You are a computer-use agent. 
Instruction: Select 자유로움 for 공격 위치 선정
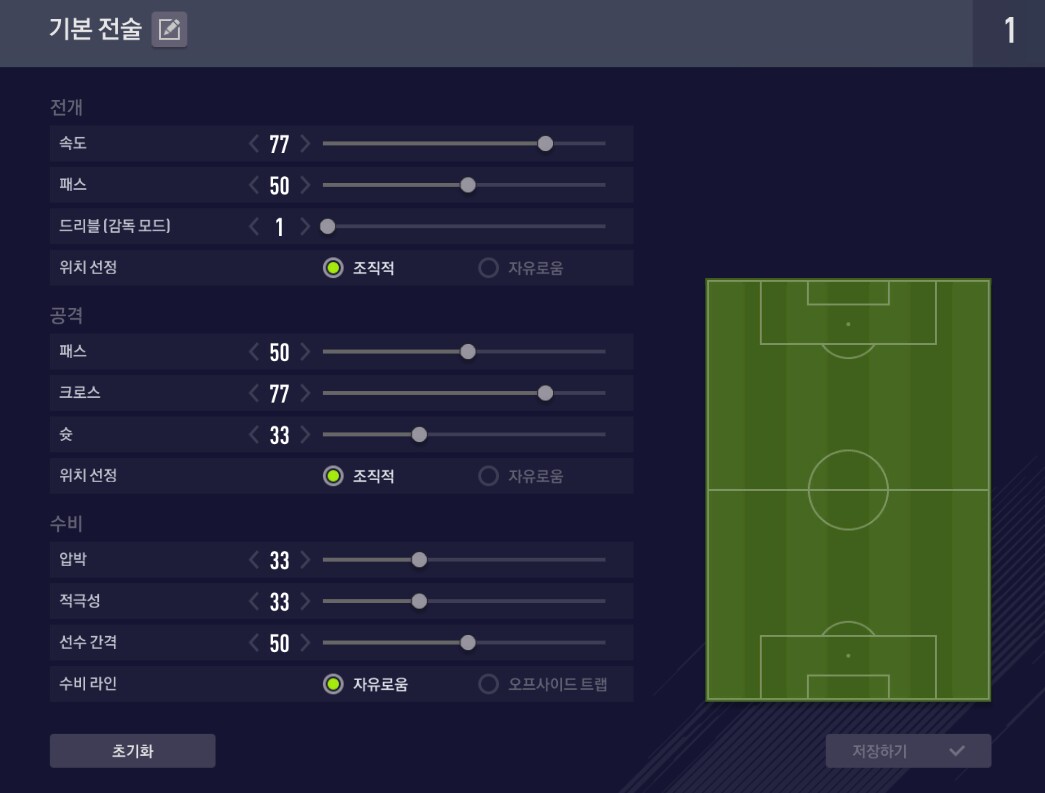pyautogui.click(x=489, y=476)
